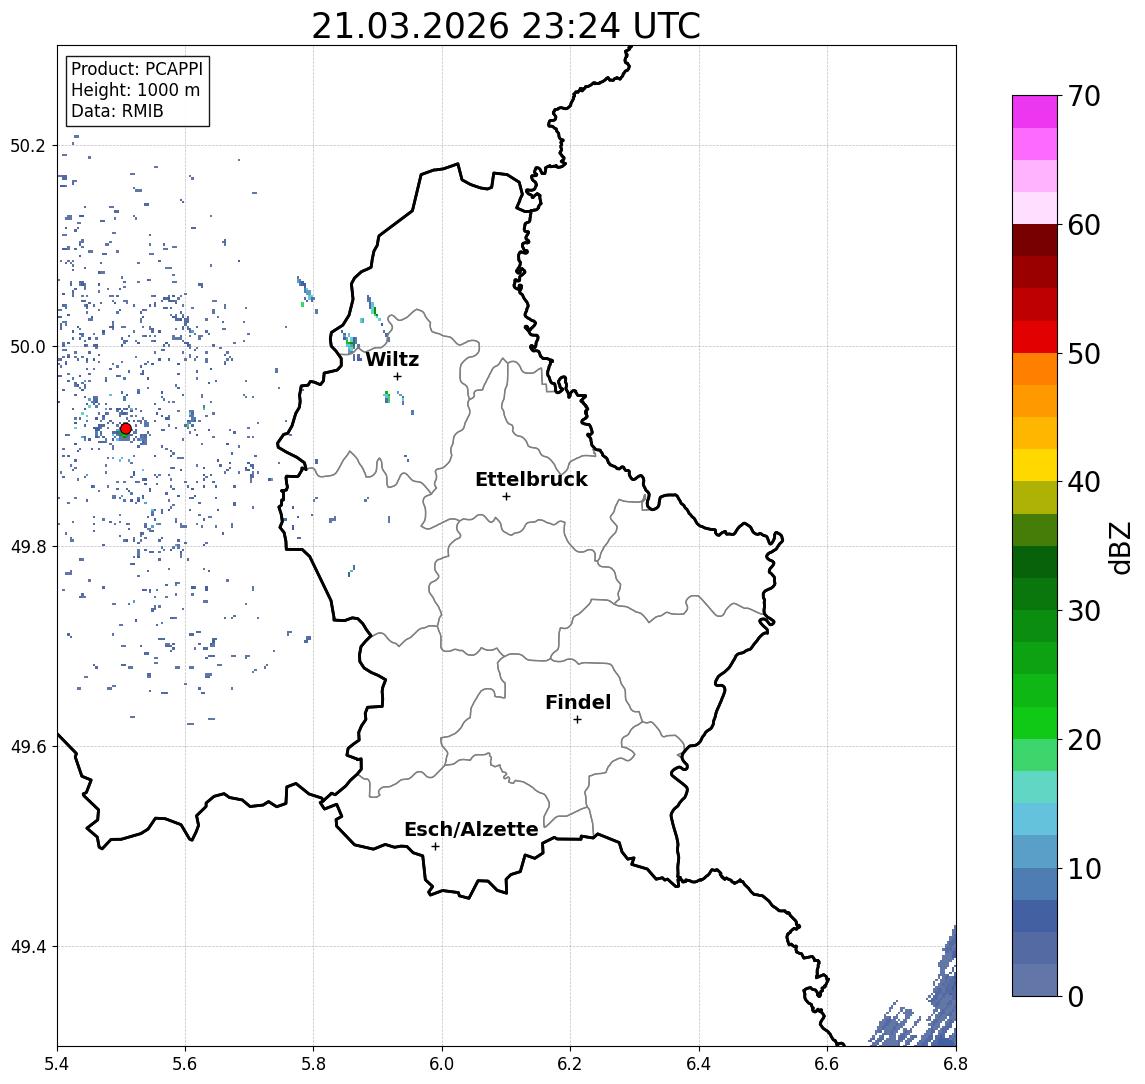1145x1084 pixels.
Task: Click the 60 value on the colorbar
Action: click(x=1084, y=225)
